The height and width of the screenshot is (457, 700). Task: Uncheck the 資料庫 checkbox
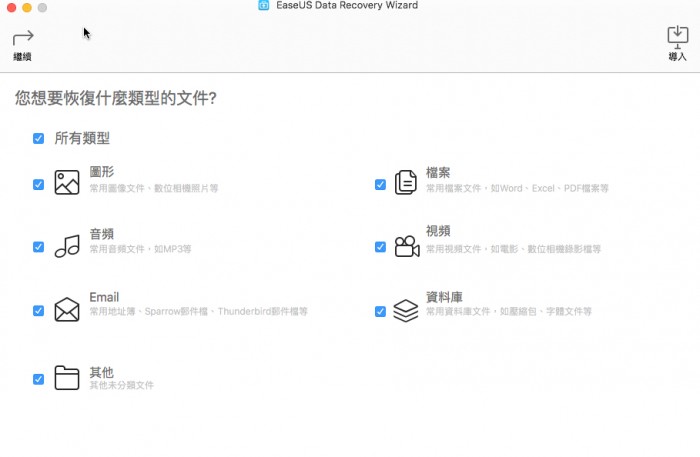380,311
